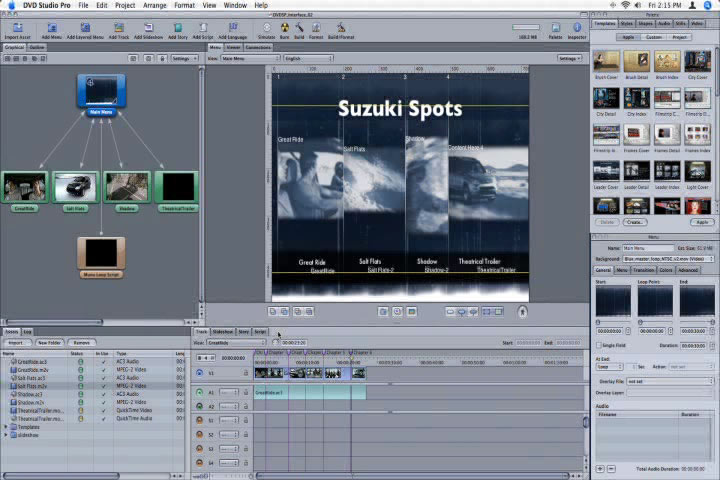Switch to the Outline tab
The image size is (720, 480).
pos(37,47)
